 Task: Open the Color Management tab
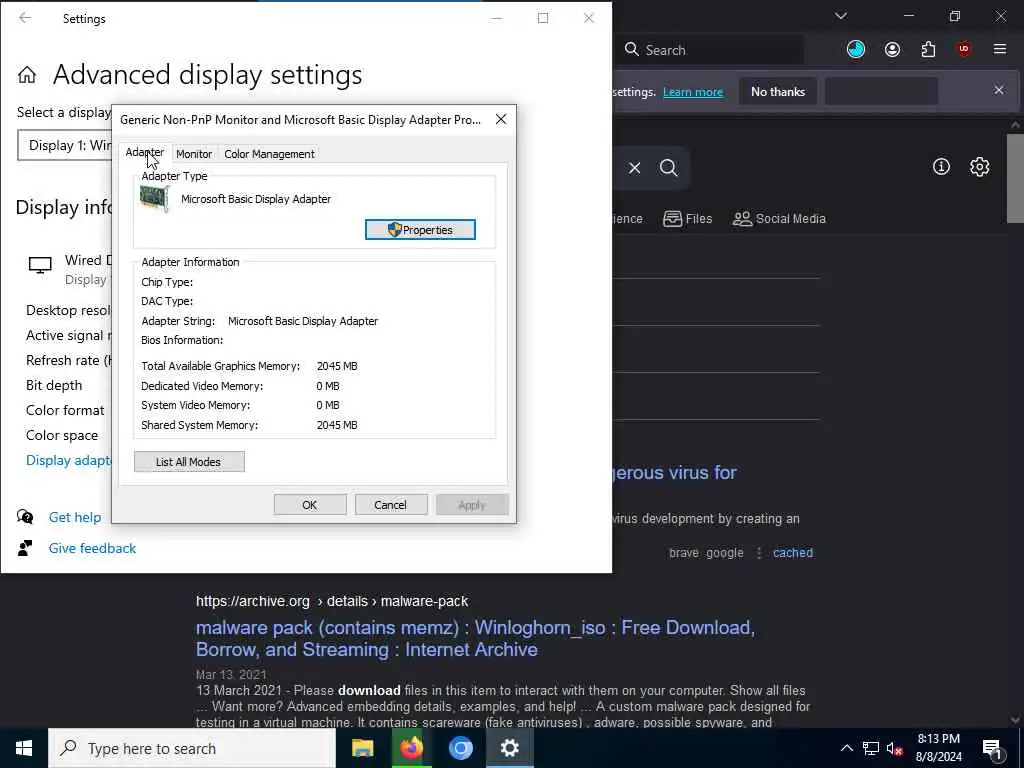[x=269, y=154]
